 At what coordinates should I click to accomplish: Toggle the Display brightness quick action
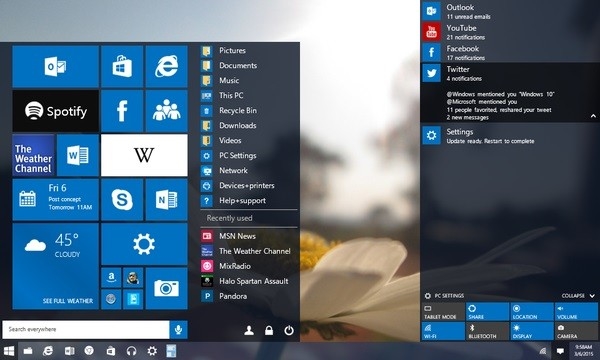(x=532, y=331)
